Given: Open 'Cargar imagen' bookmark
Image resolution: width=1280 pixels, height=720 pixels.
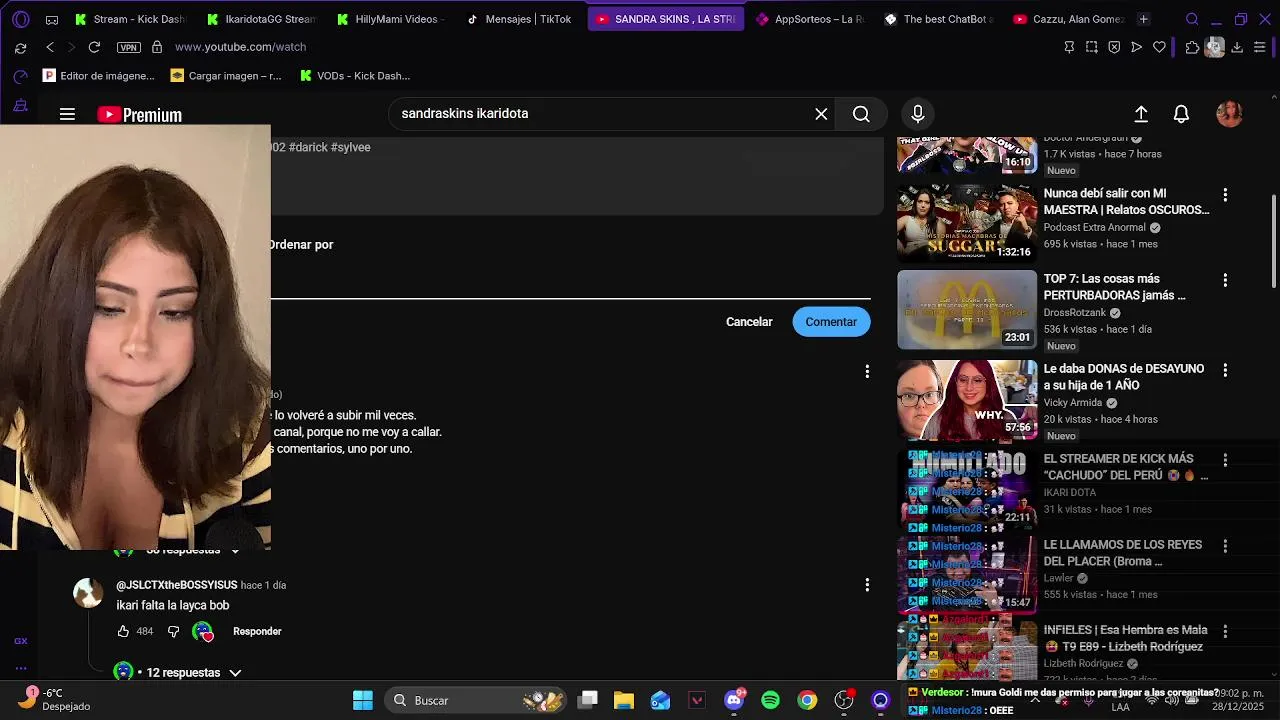Looking at the screenshot, I should coord(226,76).
